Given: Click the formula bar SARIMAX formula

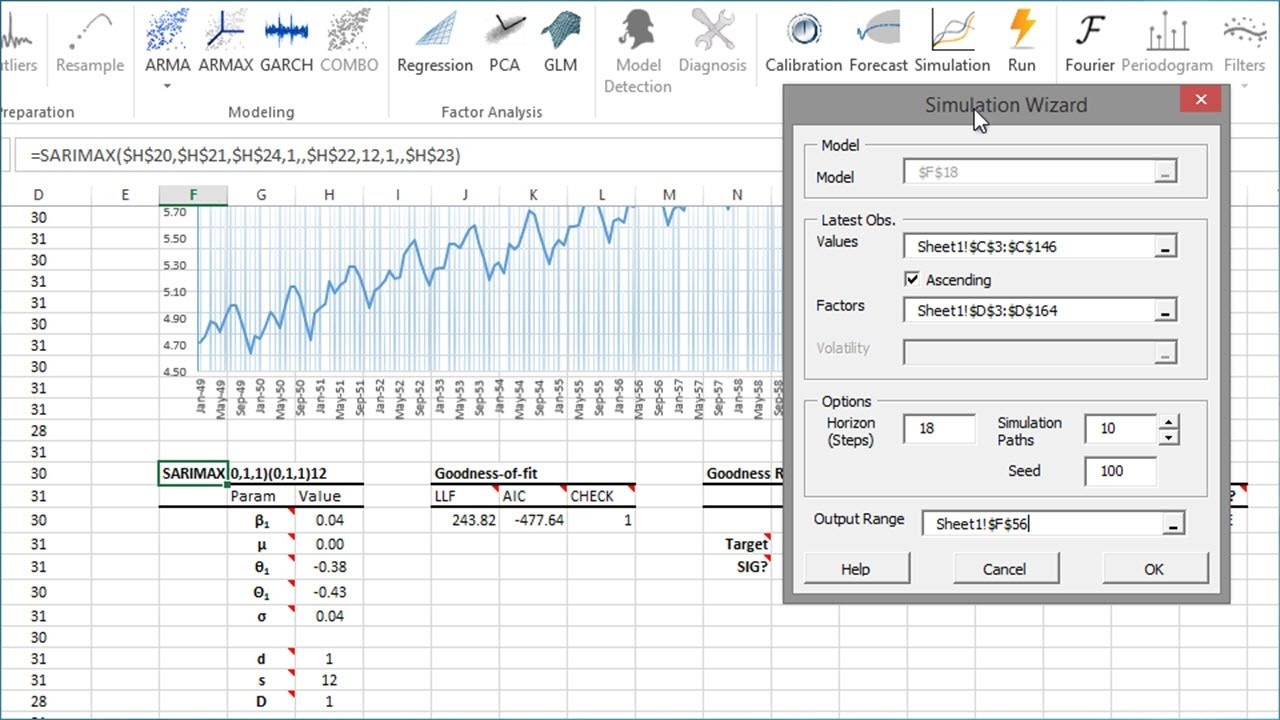Looking at the screenshot, I should [x=245, y=155].
